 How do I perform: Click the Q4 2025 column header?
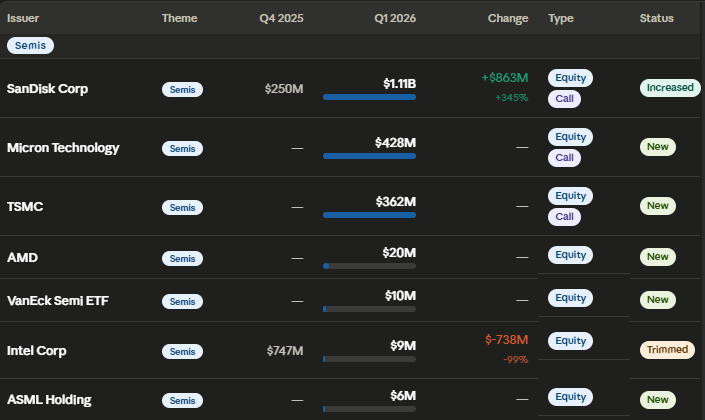(281, 18)
